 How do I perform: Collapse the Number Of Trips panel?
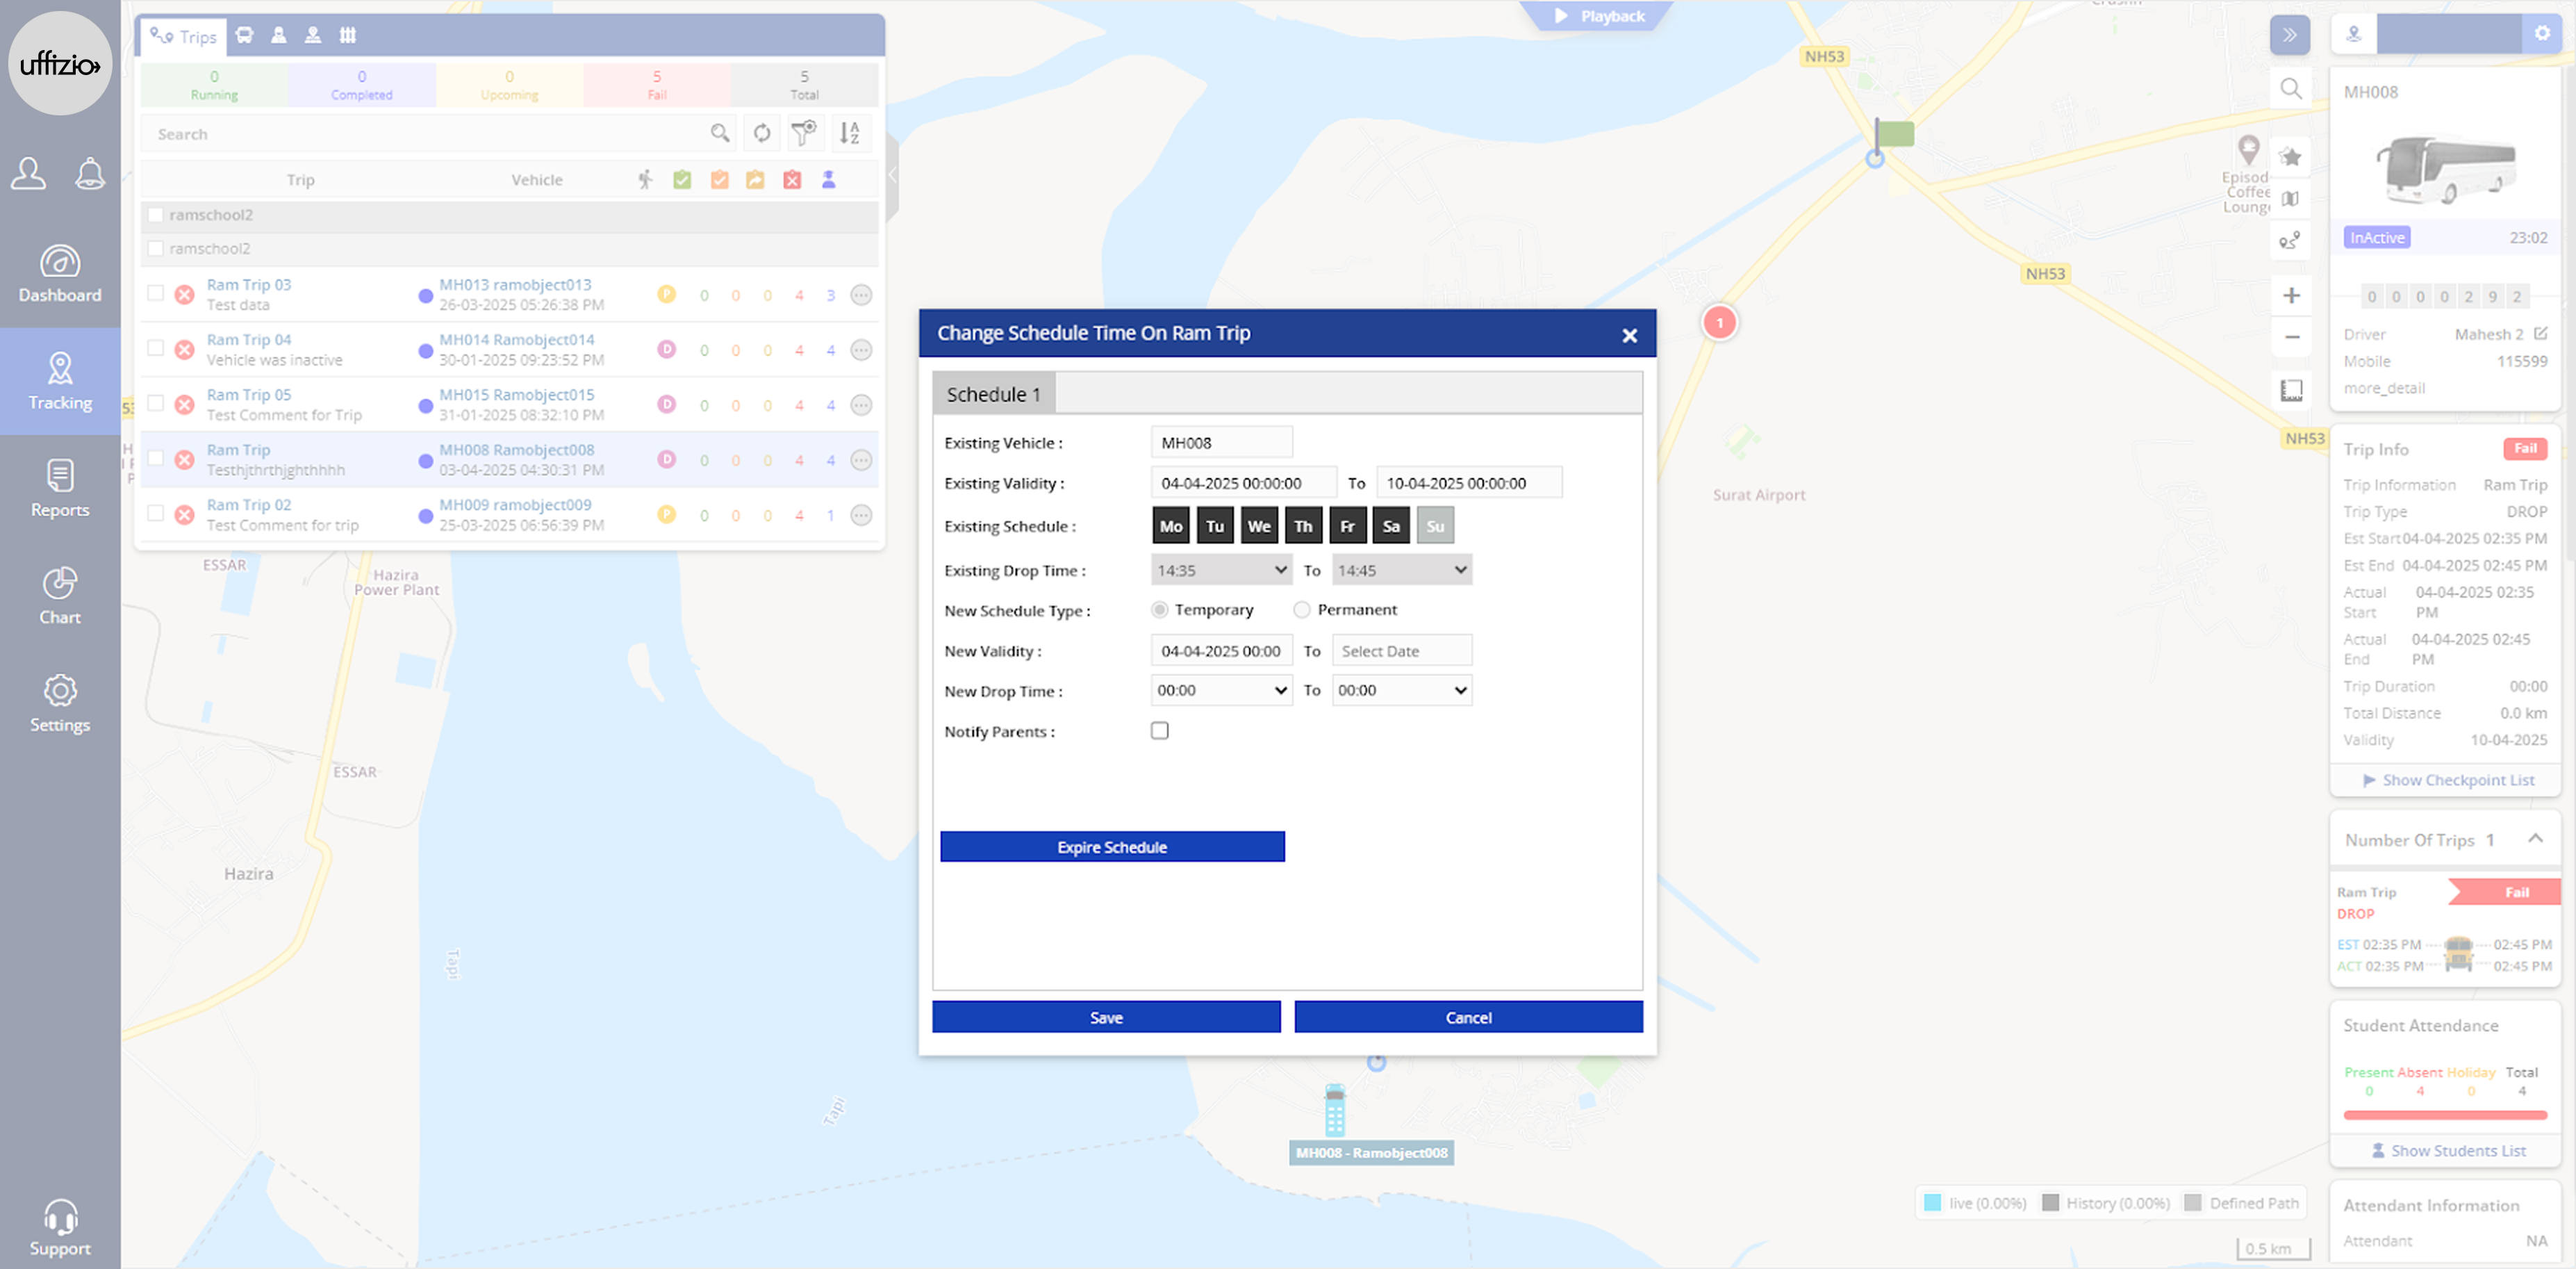click(2535, 838)
